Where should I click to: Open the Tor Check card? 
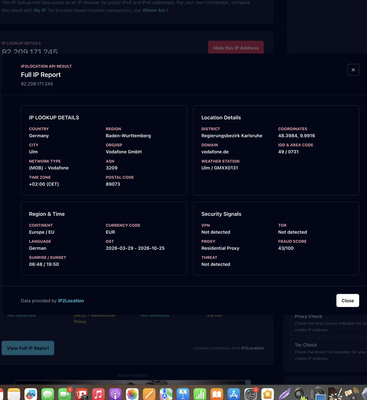coord(328,351)
